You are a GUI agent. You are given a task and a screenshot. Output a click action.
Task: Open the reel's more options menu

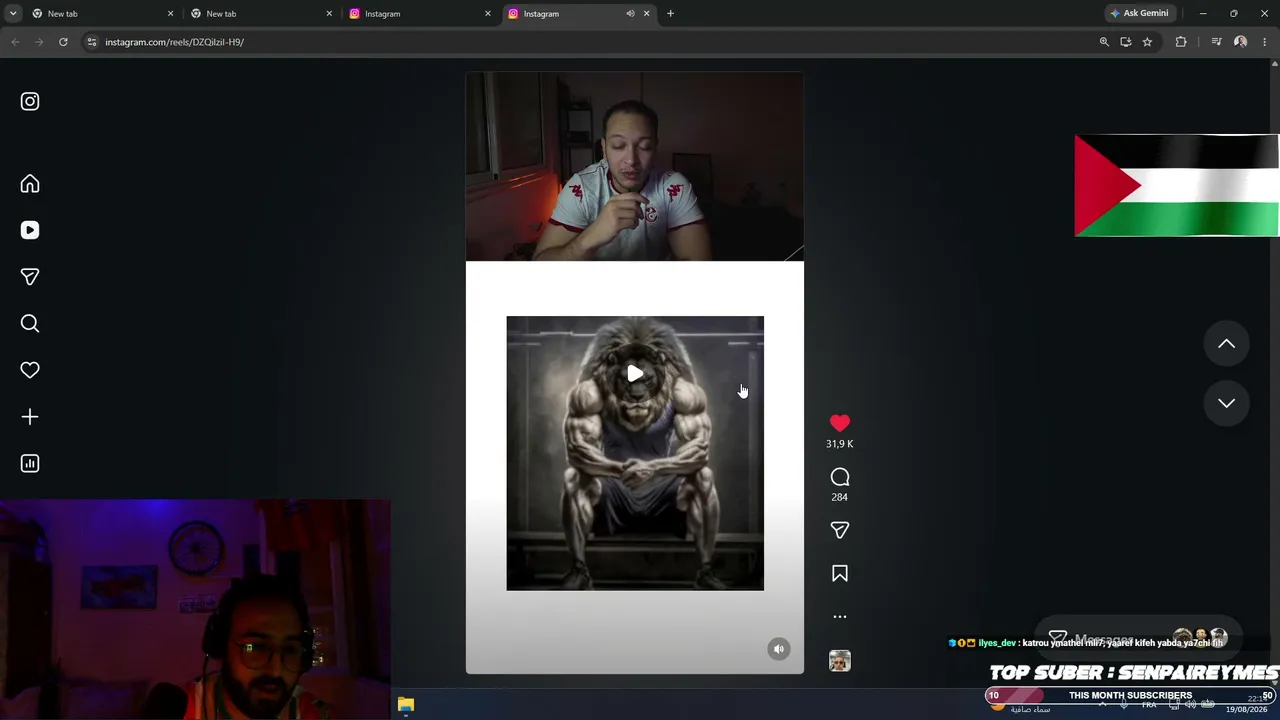840,617
